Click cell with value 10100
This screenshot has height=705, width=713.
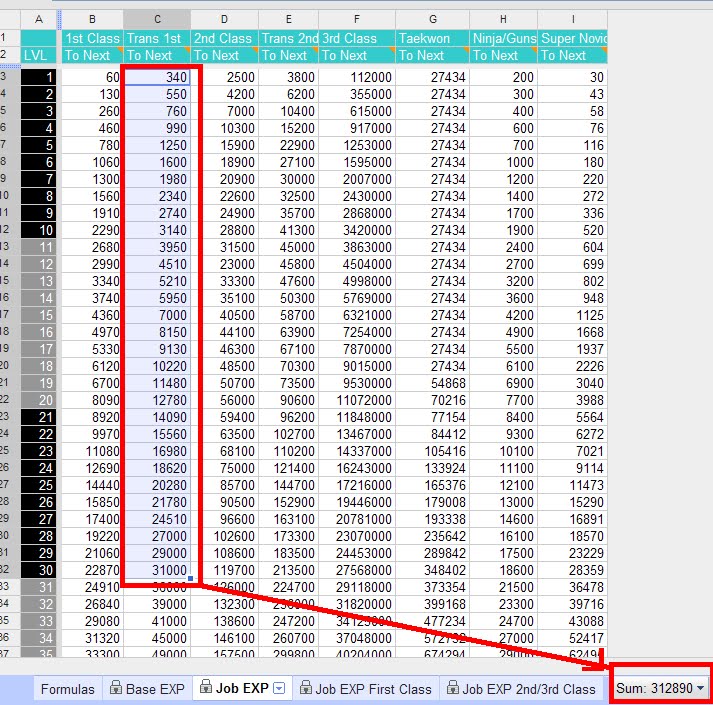pyautogui.click(x=503, y=451)
